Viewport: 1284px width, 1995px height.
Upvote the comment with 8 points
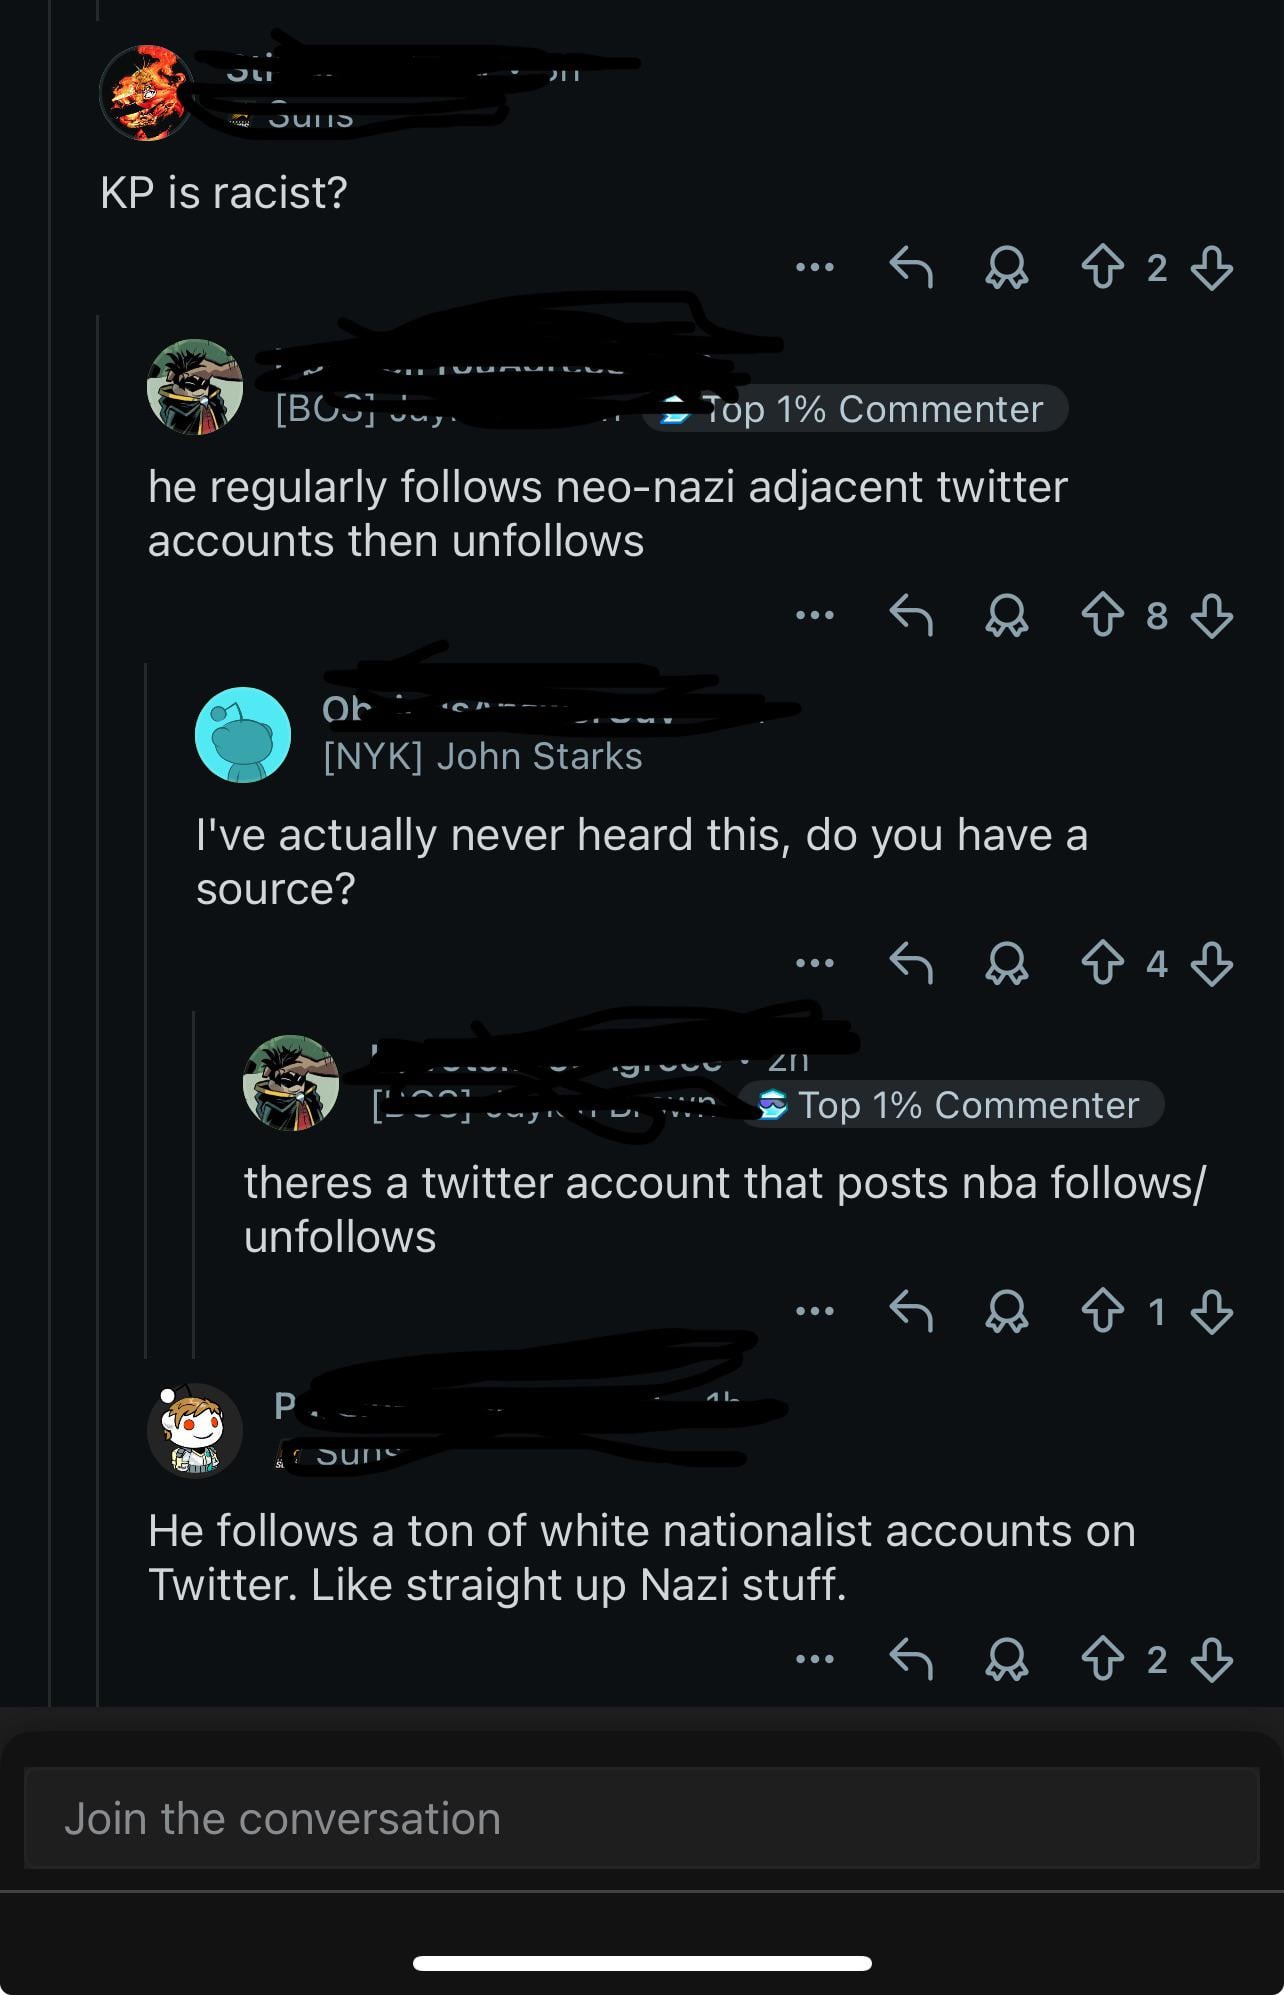[1102, 616]
